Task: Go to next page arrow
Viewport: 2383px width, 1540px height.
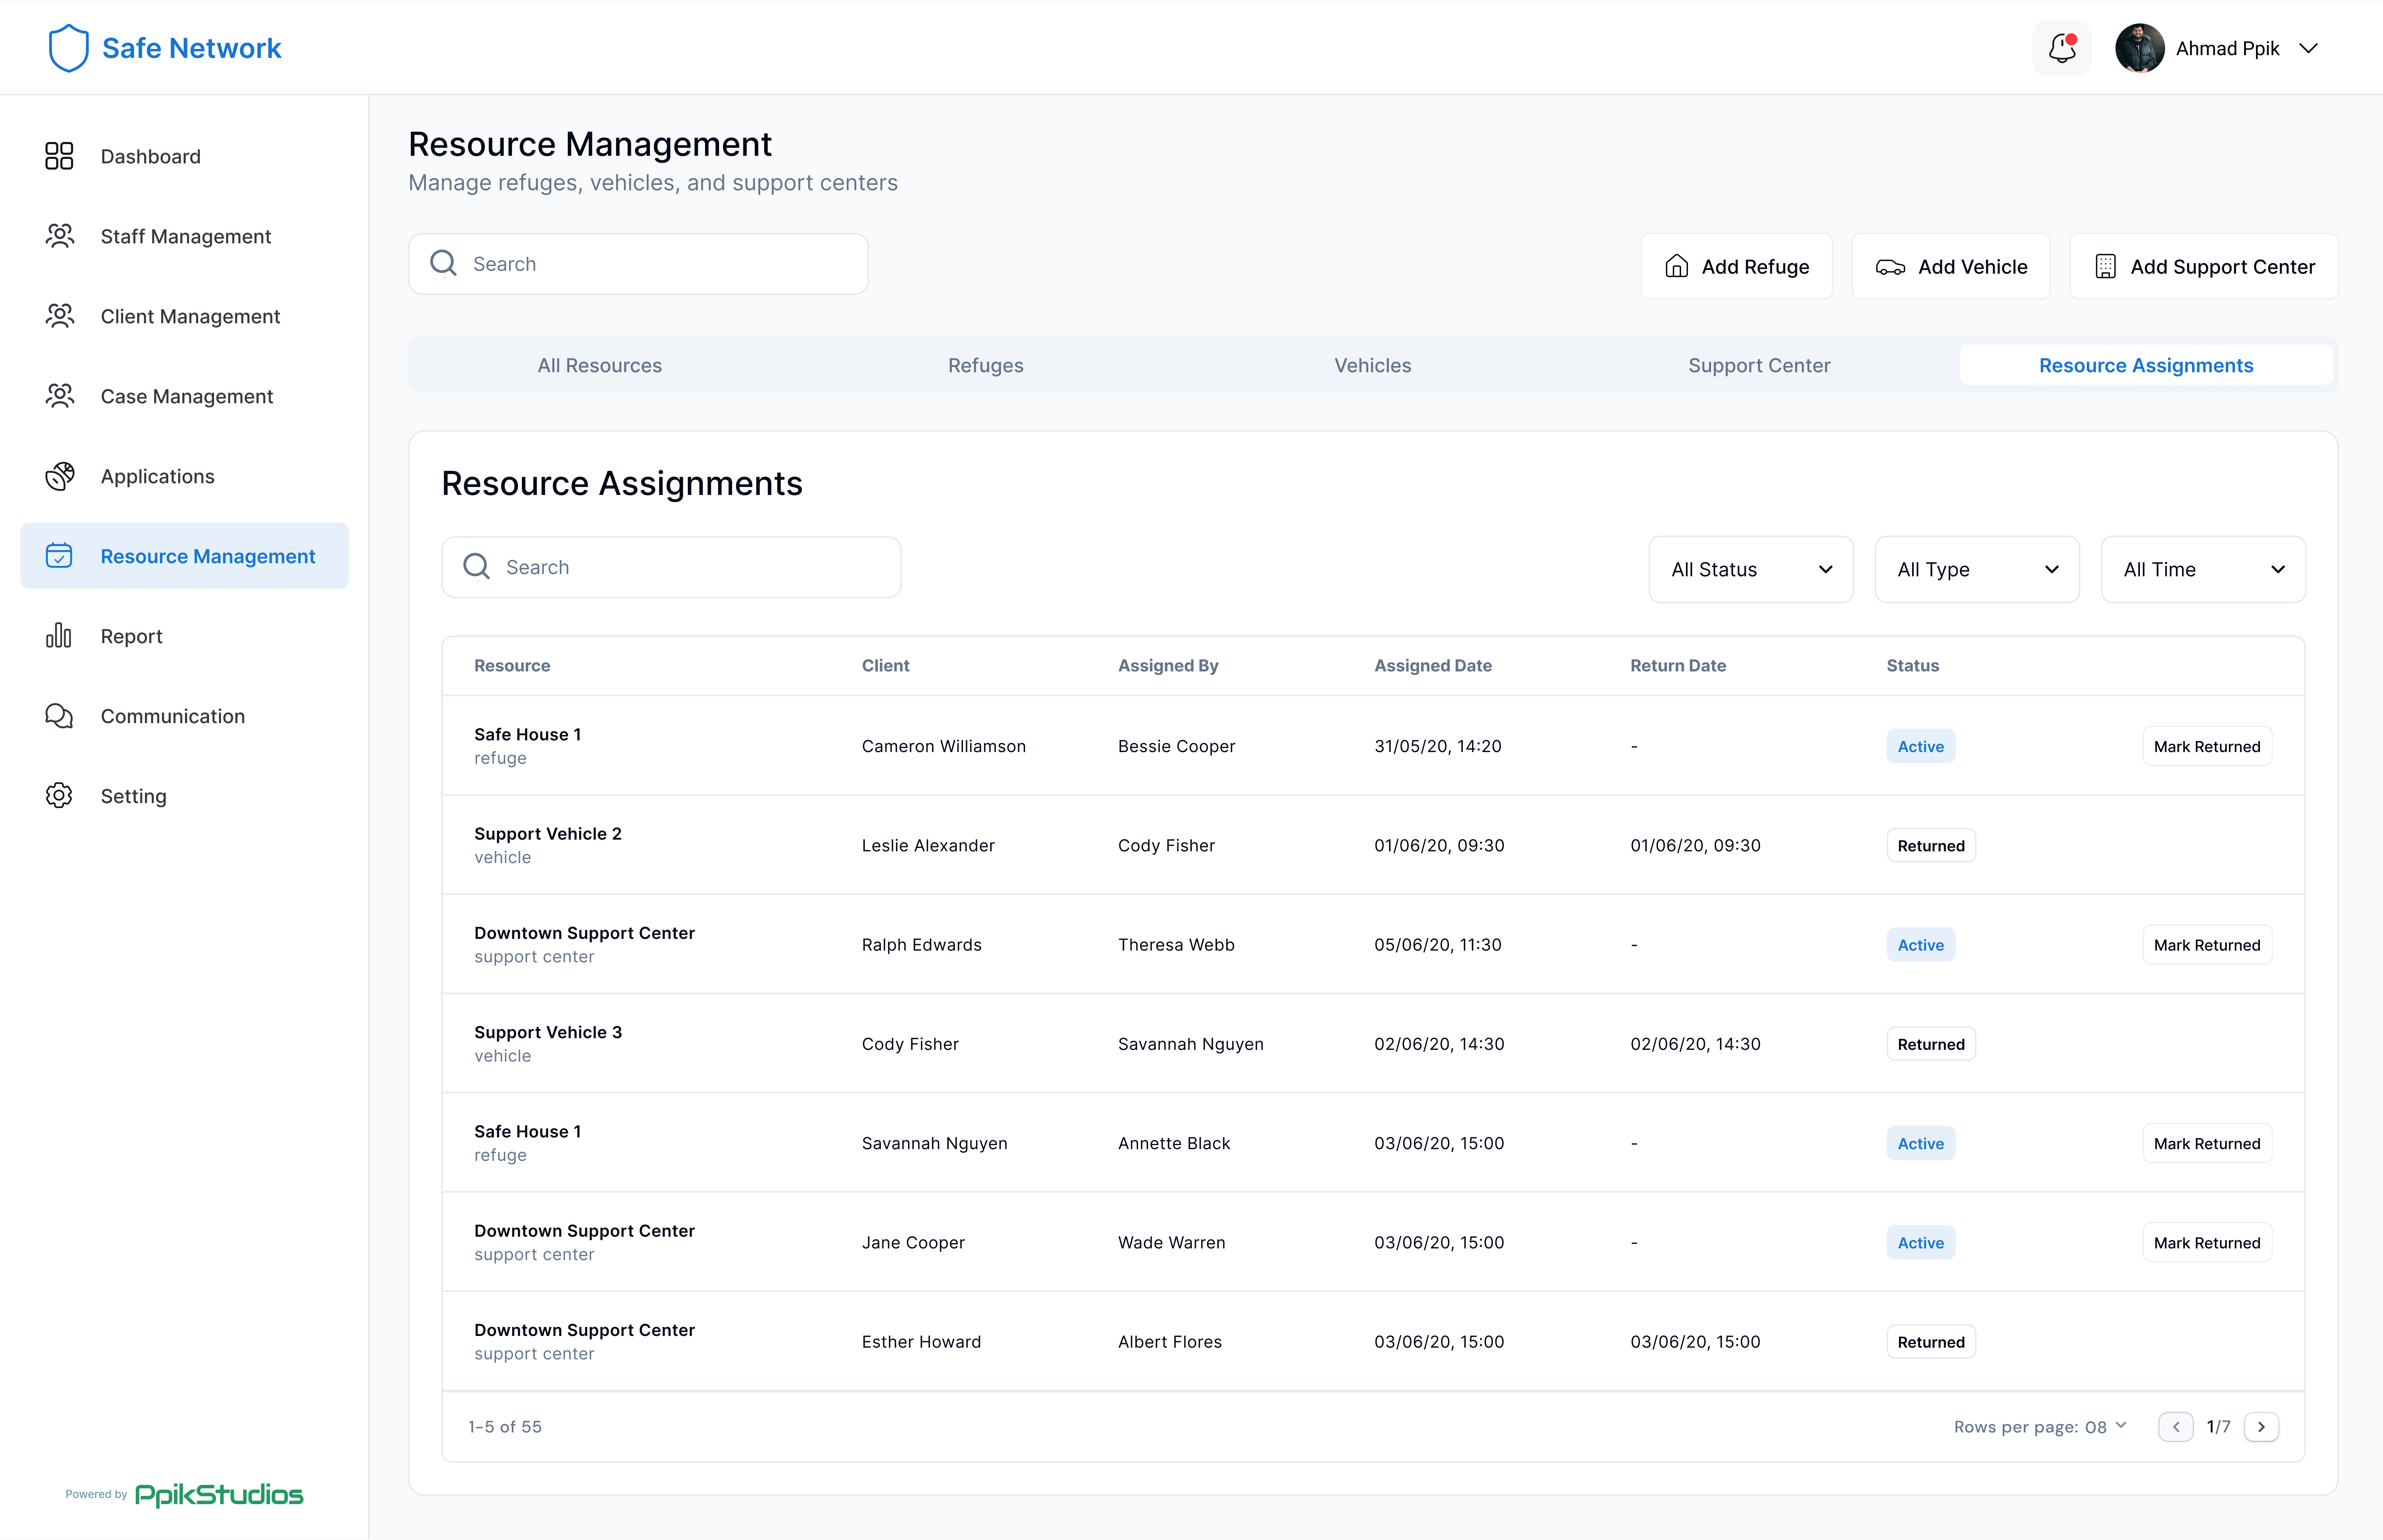Action: coord(2261,1427)
